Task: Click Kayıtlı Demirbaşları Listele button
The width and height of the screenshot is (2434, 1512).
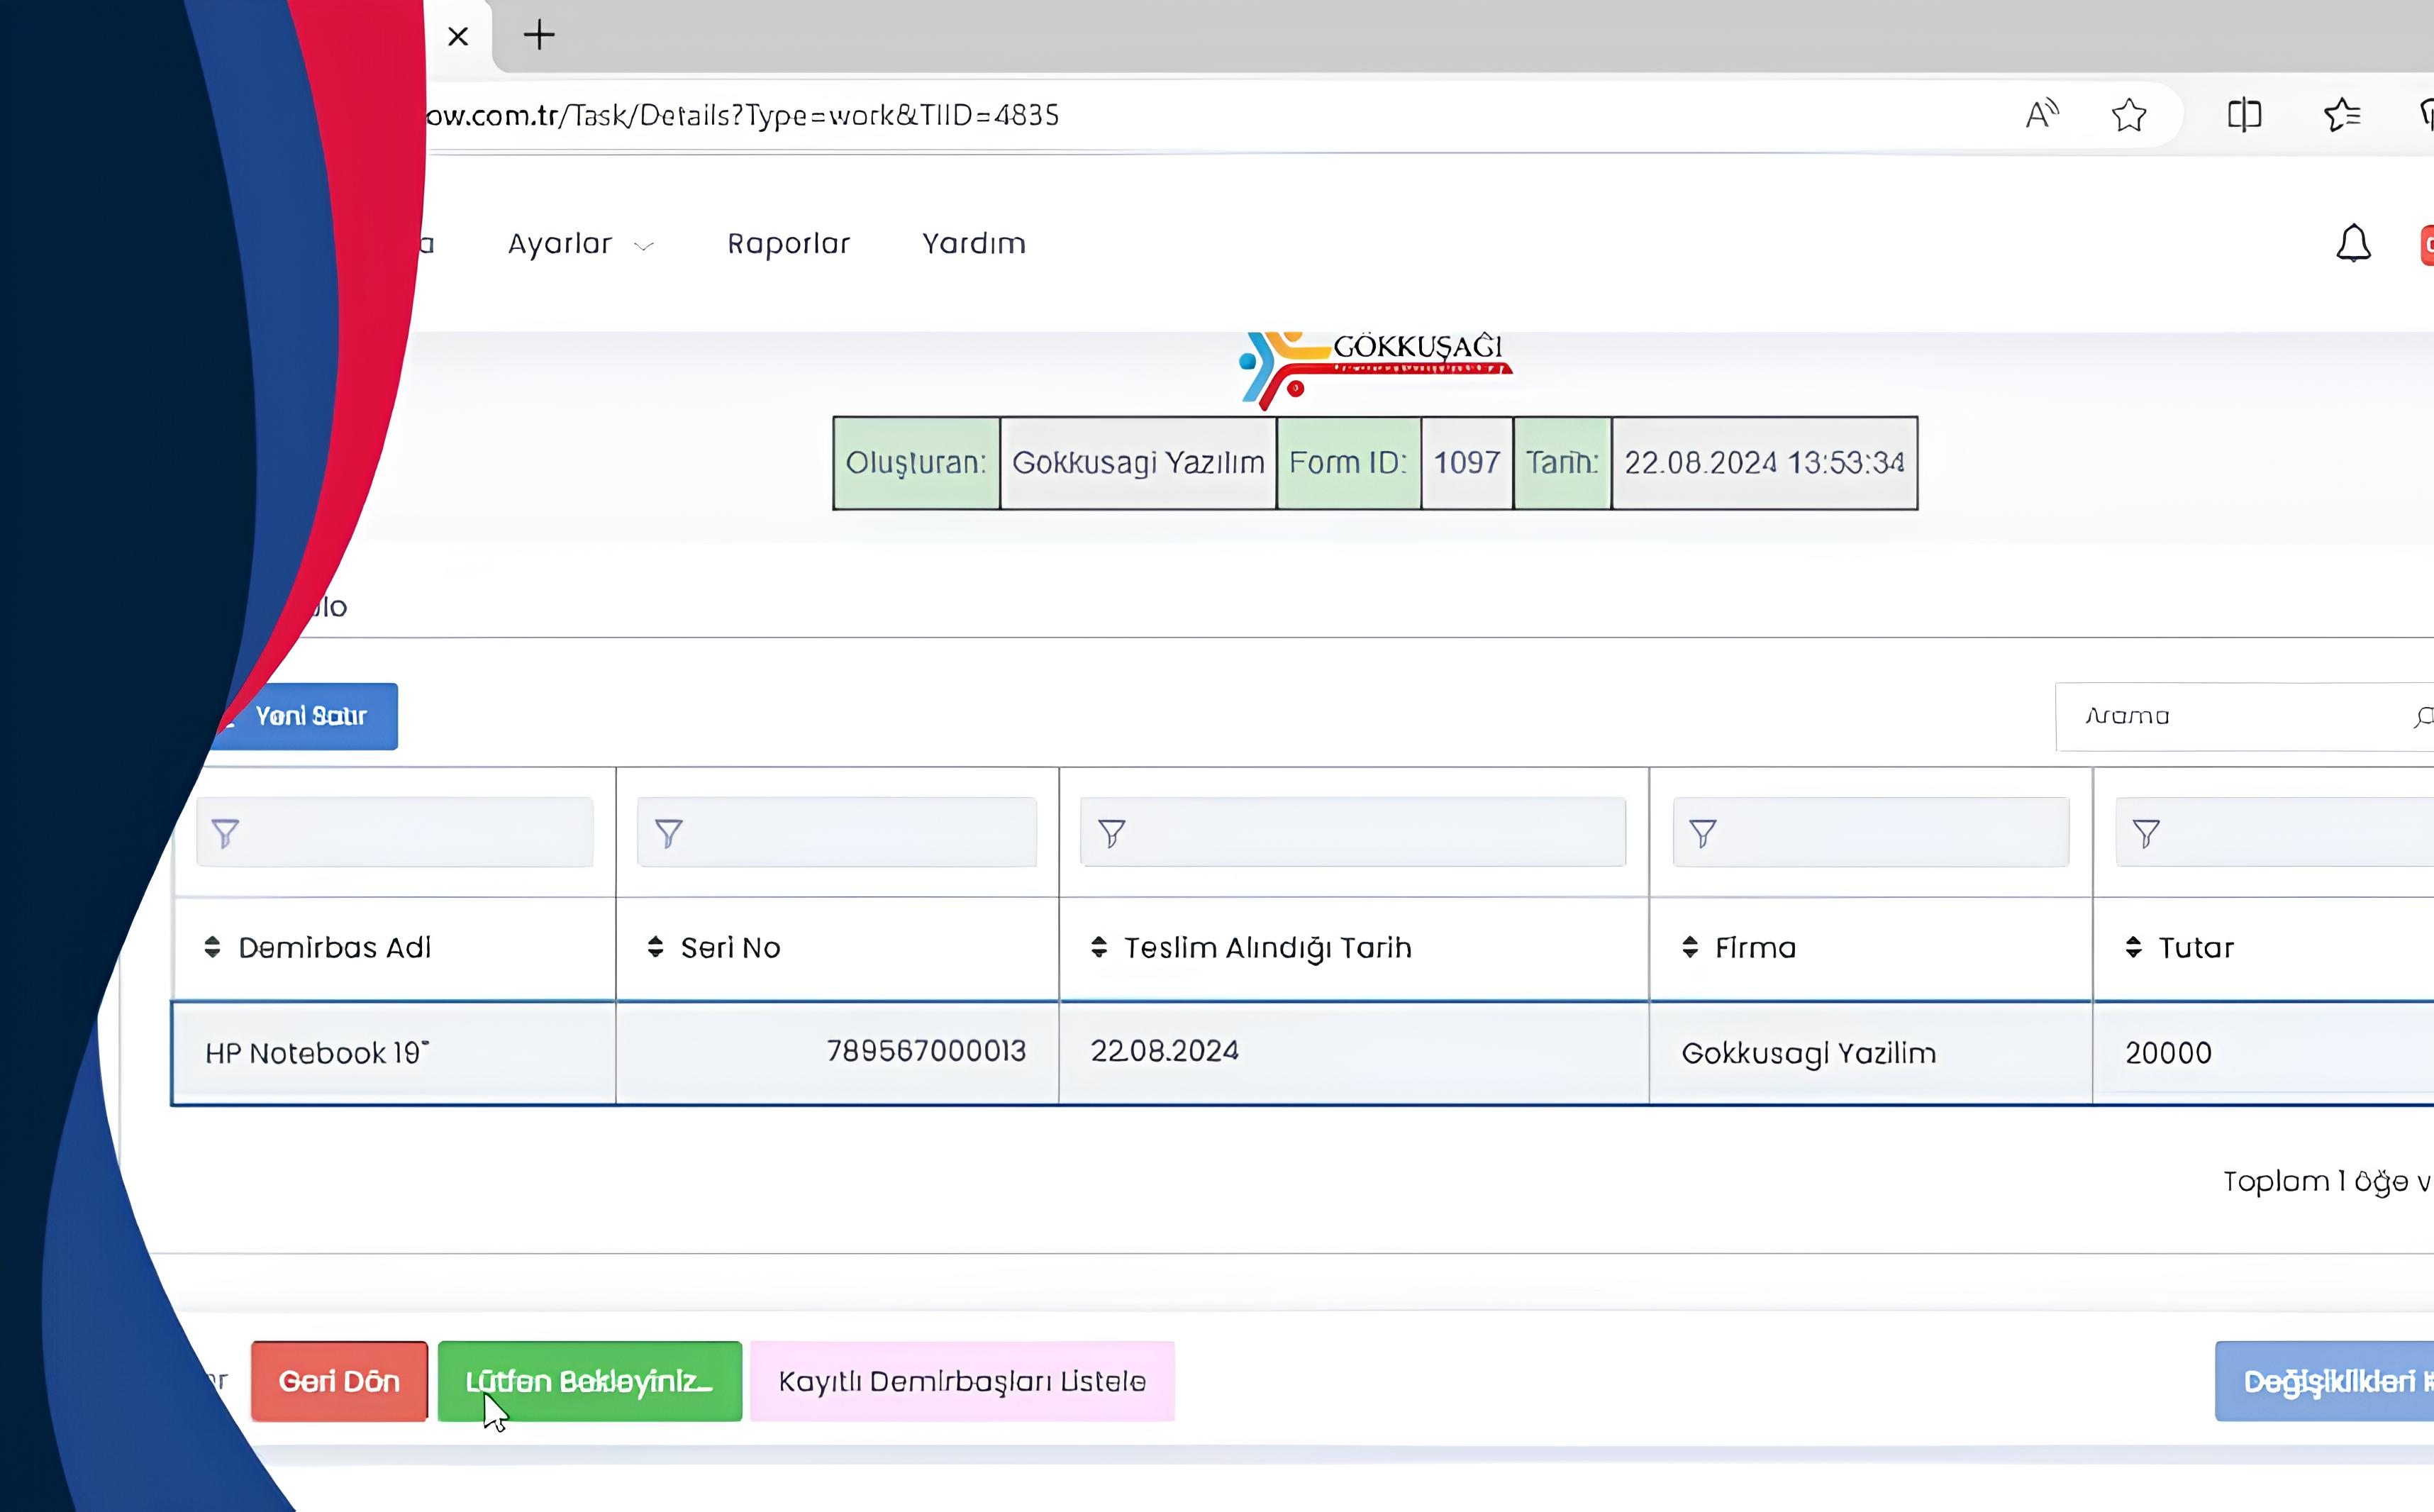Action: 961,1381
